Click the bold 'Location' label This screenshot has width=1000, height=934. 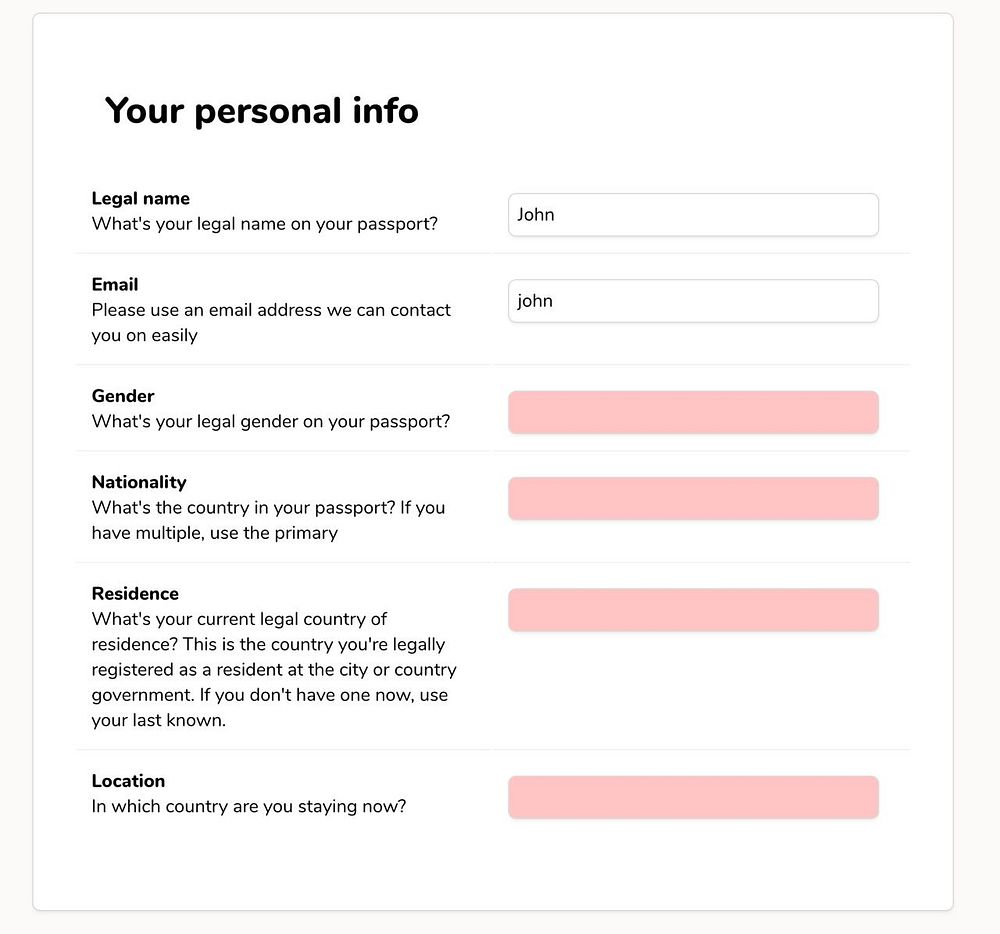pos(128,780)
